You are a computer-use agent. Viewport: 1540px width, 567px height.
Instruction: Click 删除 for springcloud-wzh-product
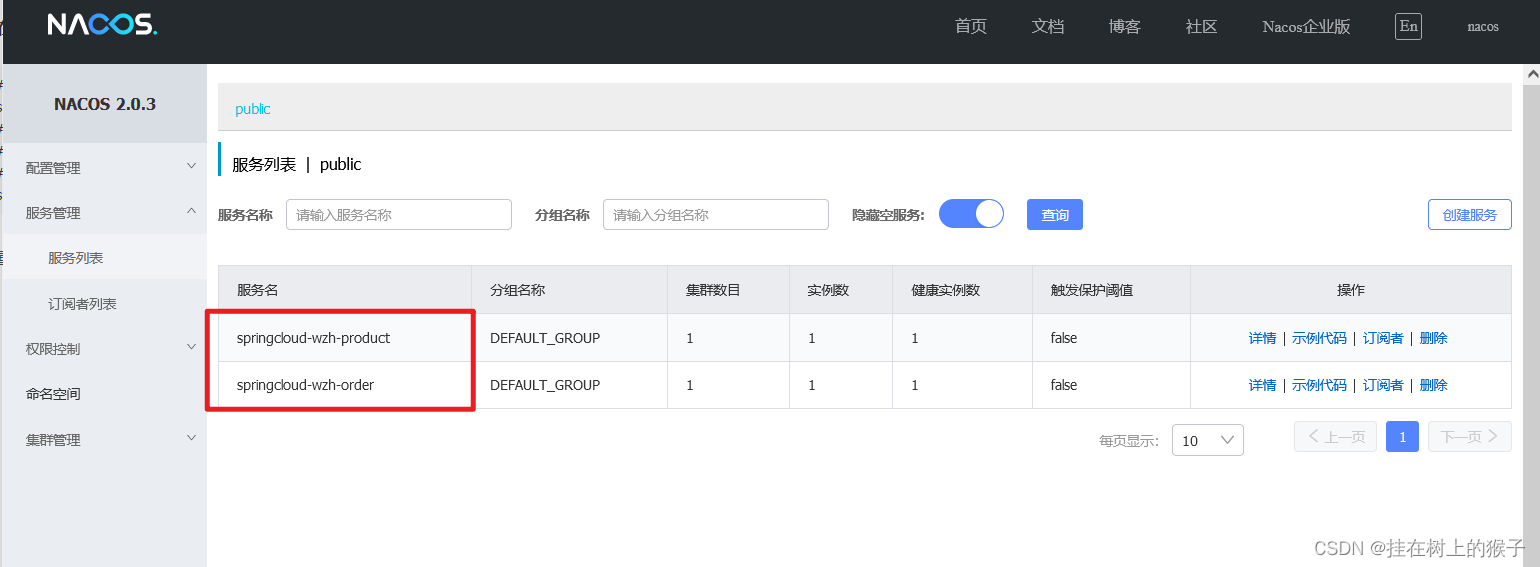1433,338
